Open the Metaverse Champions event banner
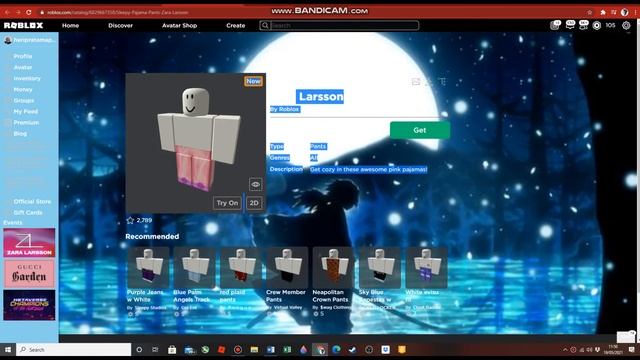The image size is (640, 360). coord(29,305)
